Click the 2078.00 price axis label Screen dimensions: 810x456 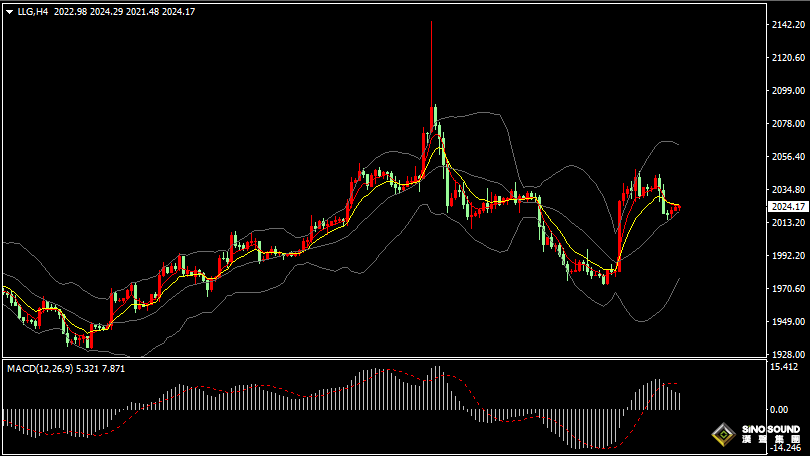point(788,123)
